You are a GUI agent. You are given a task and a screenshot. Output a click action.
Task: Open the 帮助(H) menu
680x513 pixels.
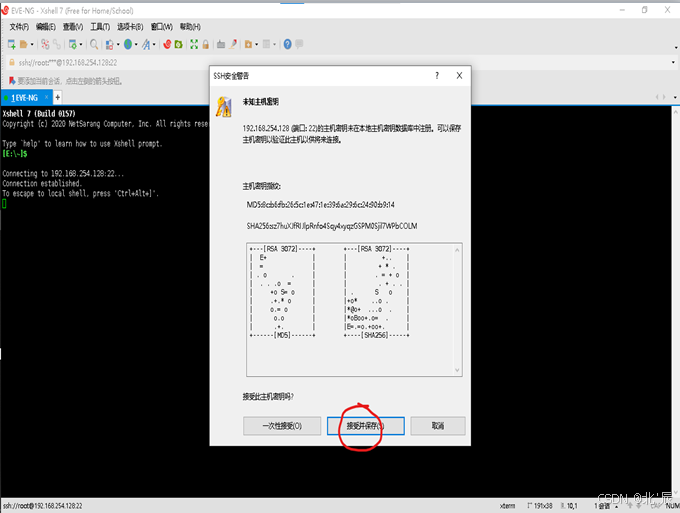point(190,27)
